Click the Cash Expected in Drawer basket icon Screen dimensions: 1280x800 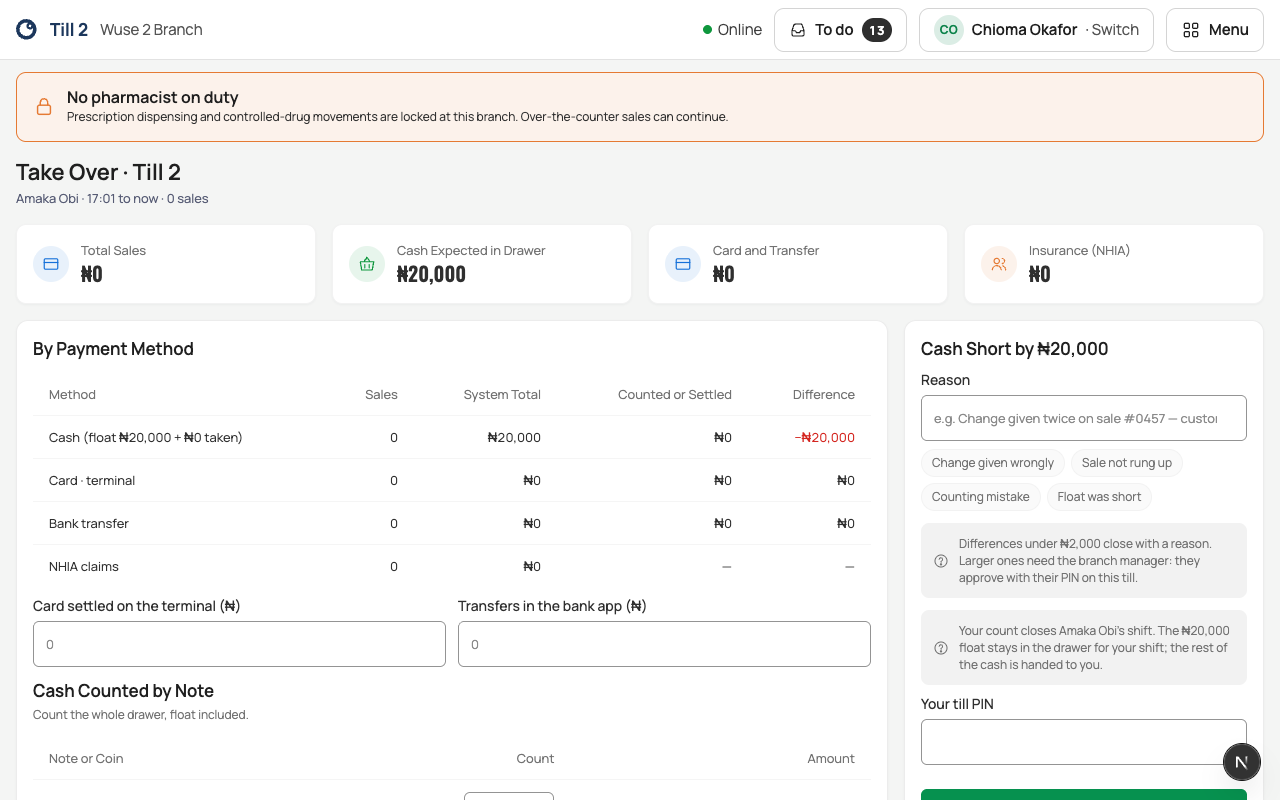(x=367, y=264)
